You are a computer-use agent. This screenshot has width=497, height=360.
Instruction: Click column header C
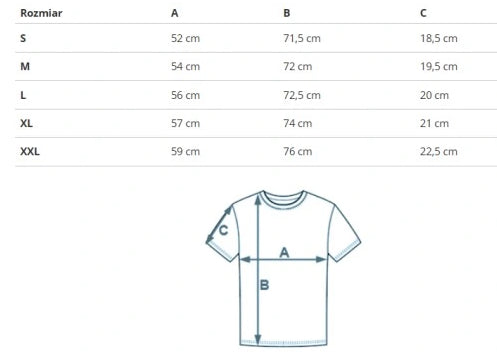[x=423, y=13]
